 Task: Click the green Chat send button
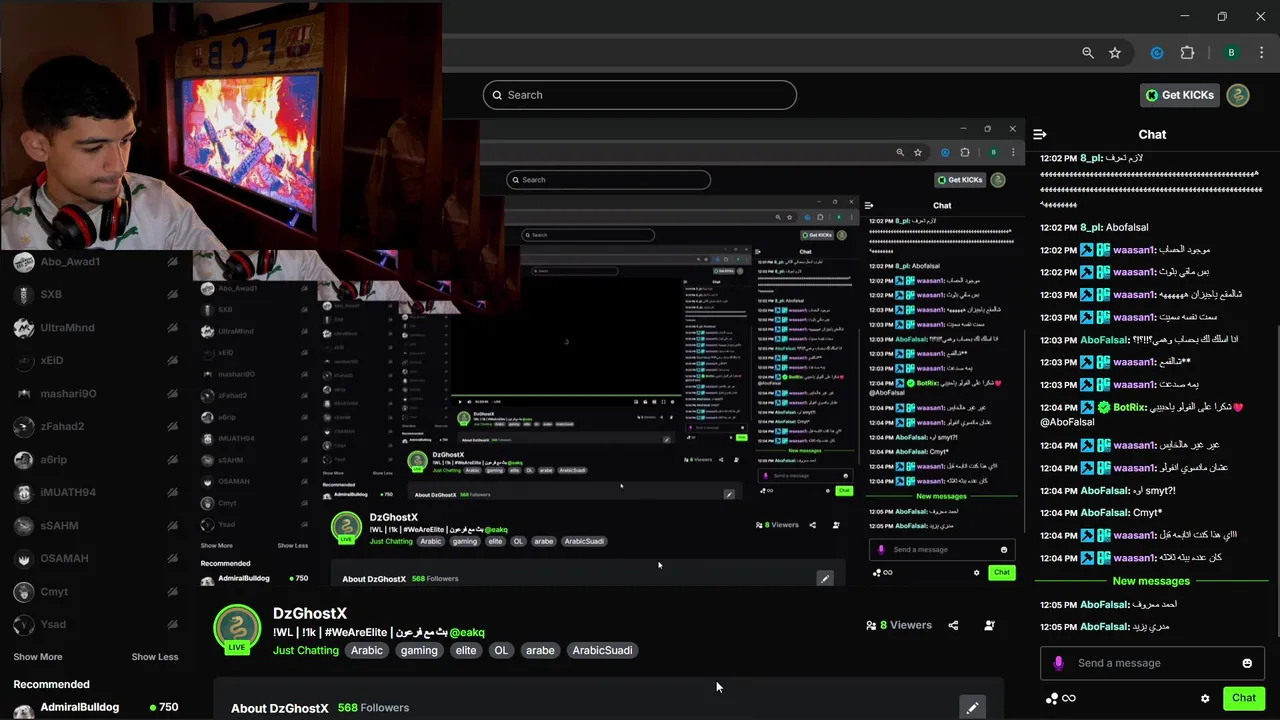(1244, 698)
